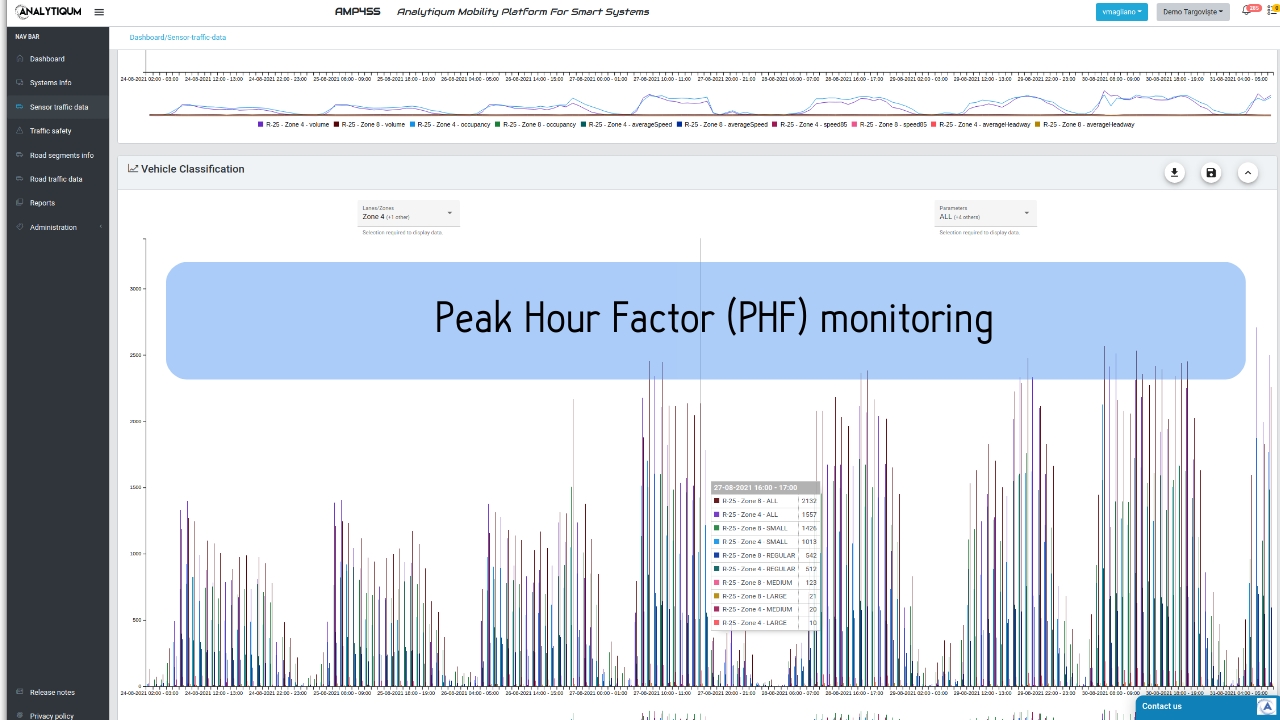Click the Contact us chat logo icon
Screen dimensions: 1280x720
coord(1266,707)
